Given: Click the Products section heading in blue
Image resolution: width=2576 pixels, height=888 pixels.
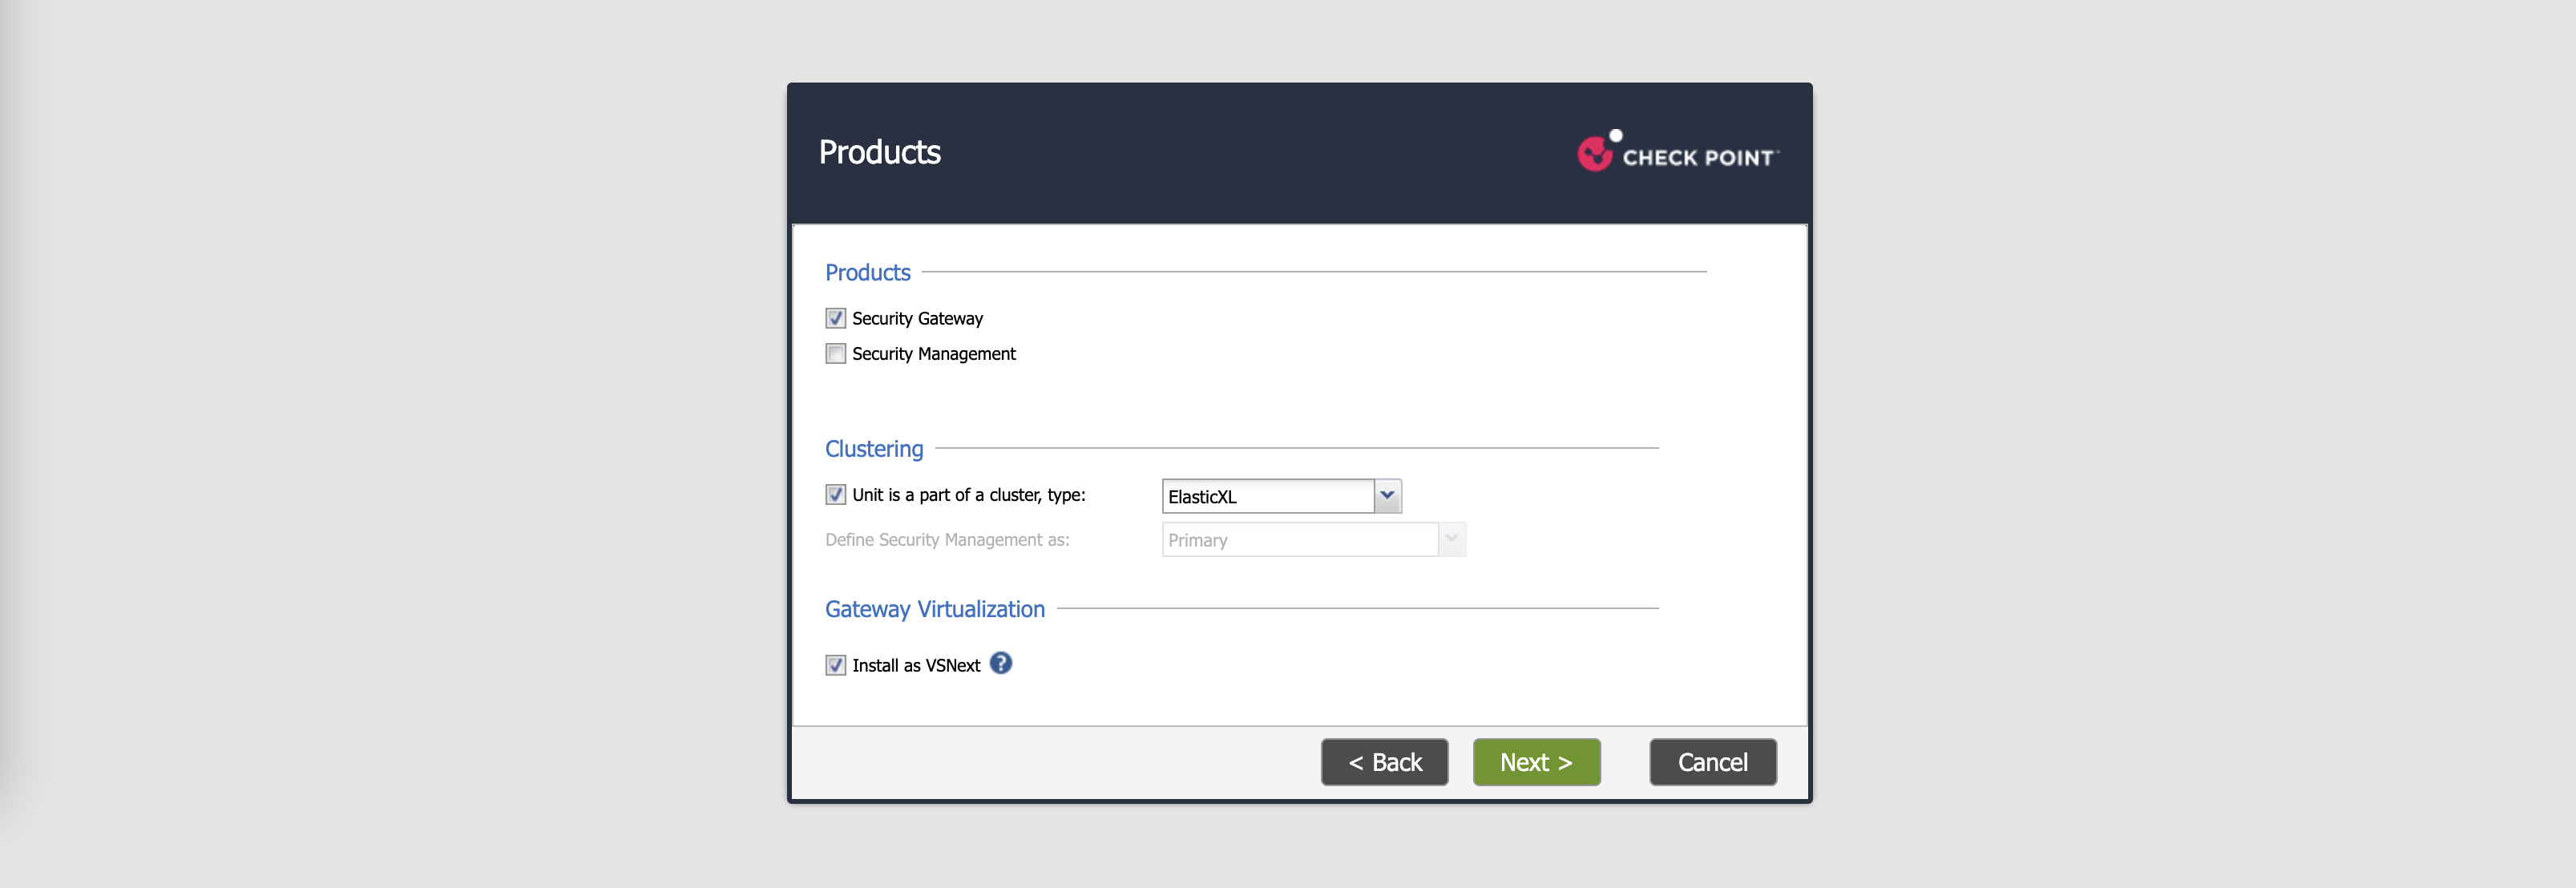Looking at the screenshot, I should (867, 273).
